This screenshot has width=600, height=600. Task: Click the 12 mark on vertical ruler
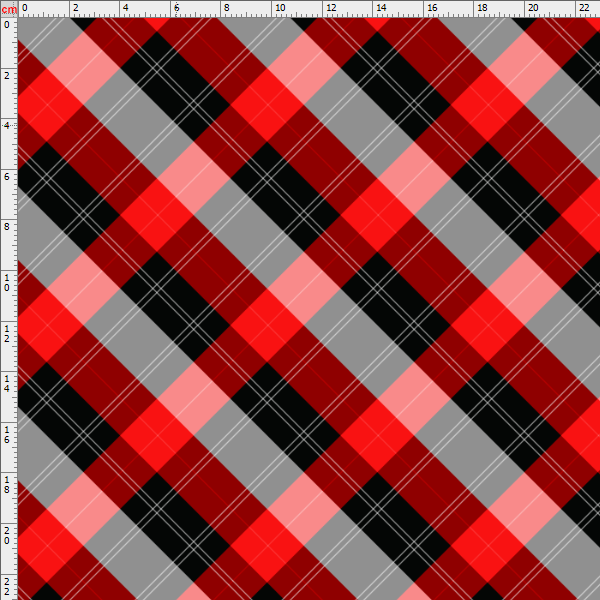(x=7, y=333)
